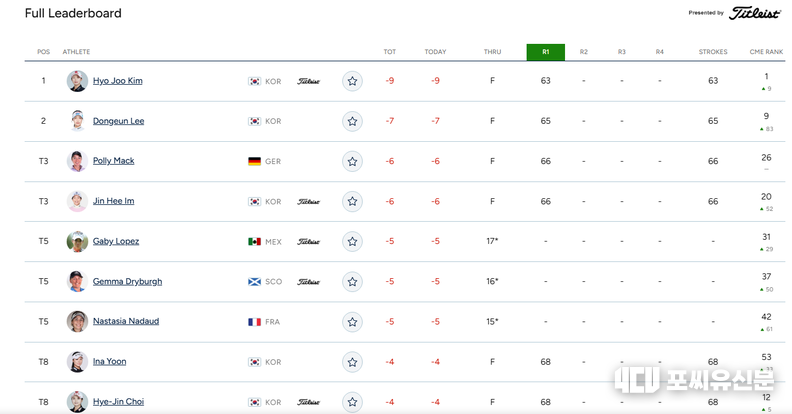Switch to the R2 round tab
This screenshot has width=792, height=414.
[x=584, y=52]
